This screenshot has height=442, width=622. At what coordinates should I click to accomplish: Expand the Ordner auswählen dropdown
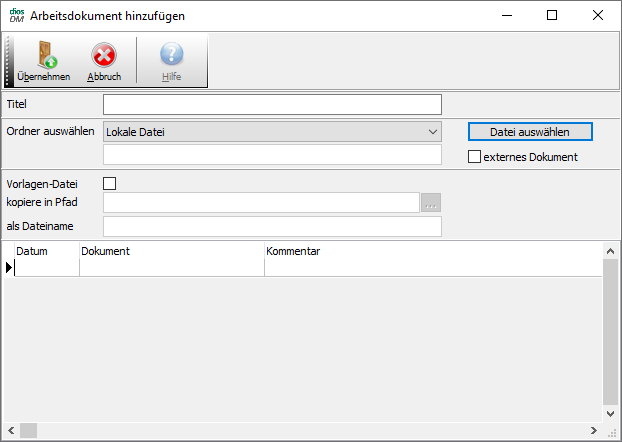tap(431, 131)
